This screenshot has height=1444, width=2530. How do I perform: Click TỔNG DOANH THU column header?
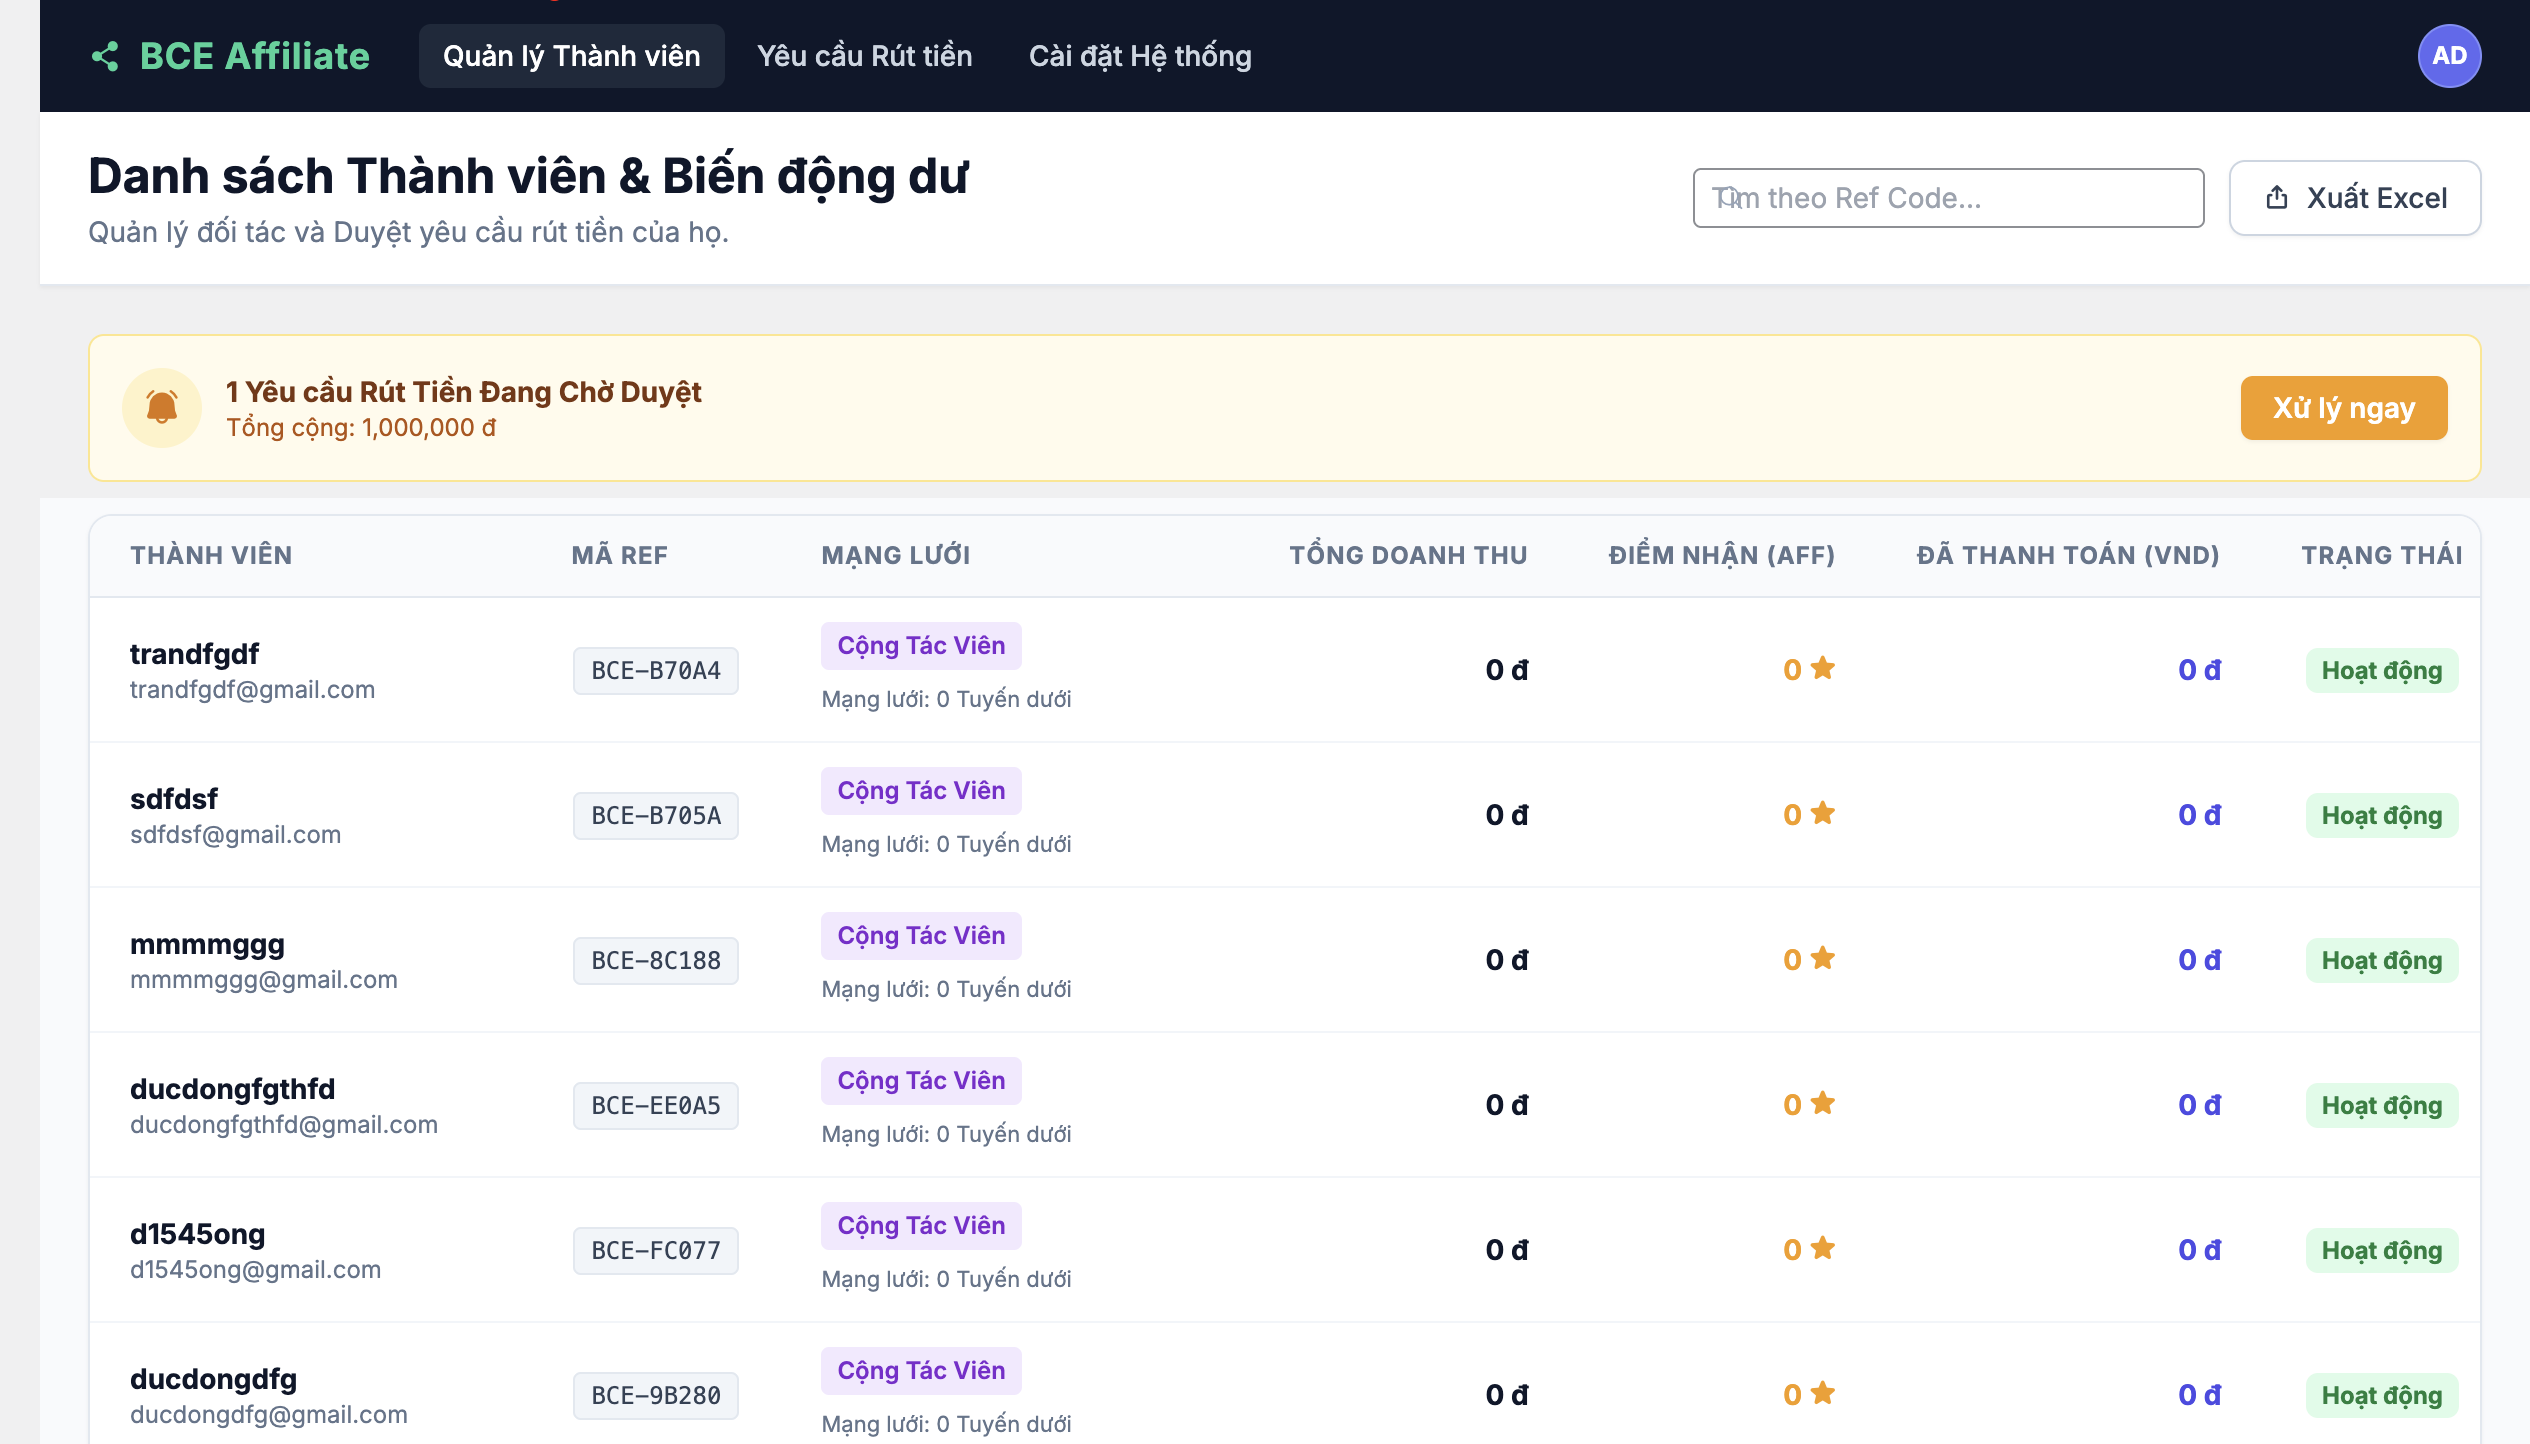pos(1408,556)
